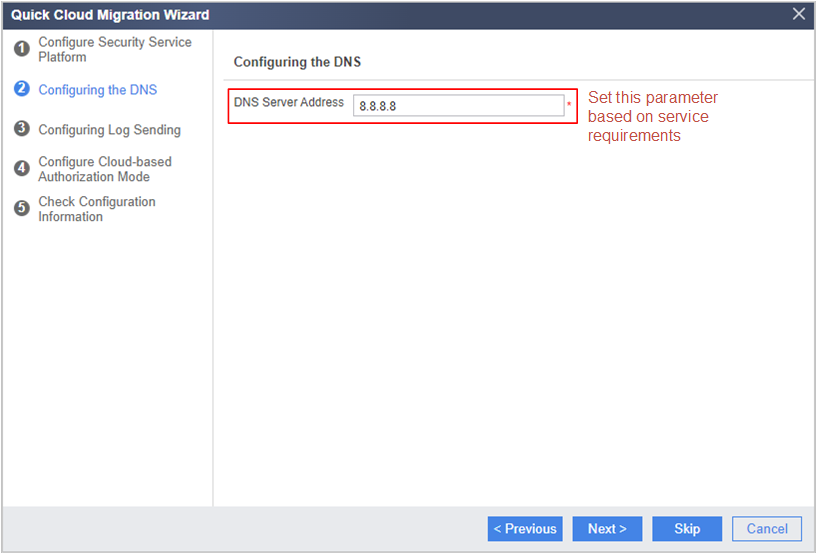This screenshot has width=817, height=554.
Task: Select the Configuring the DNS step
Action: pos(97,90)
